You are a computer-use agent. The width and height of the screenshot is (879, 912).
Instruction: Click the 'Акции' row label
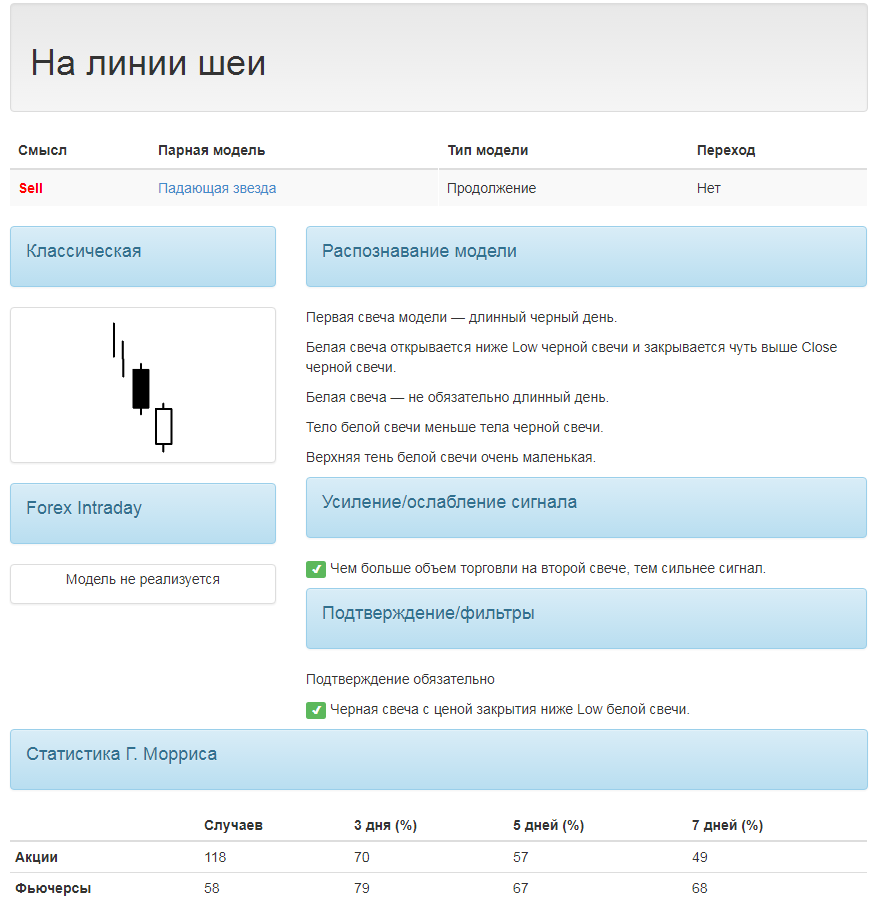click(36, 857)
